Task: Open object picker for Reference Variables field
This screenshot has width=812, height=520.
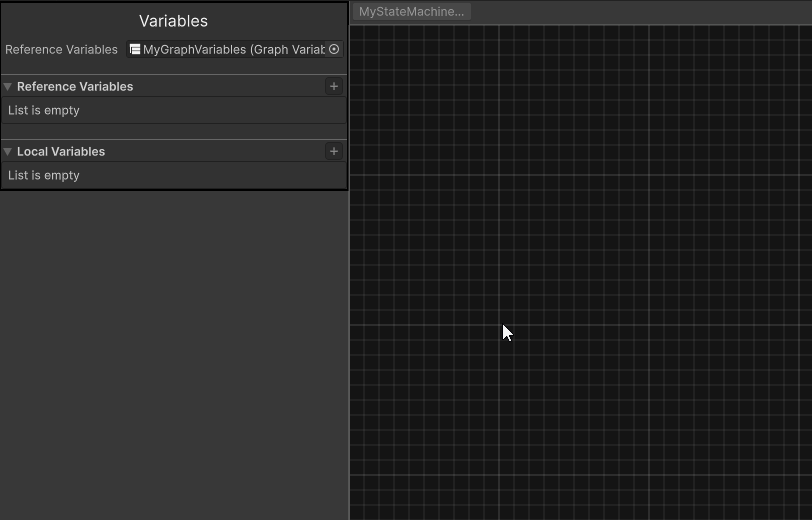Action: click(334, 49)
